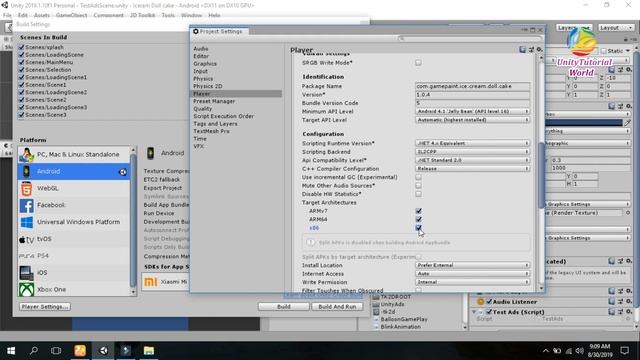Open color picker eyedropper in Inspector

pyautogui.click(x=628, y=122)
